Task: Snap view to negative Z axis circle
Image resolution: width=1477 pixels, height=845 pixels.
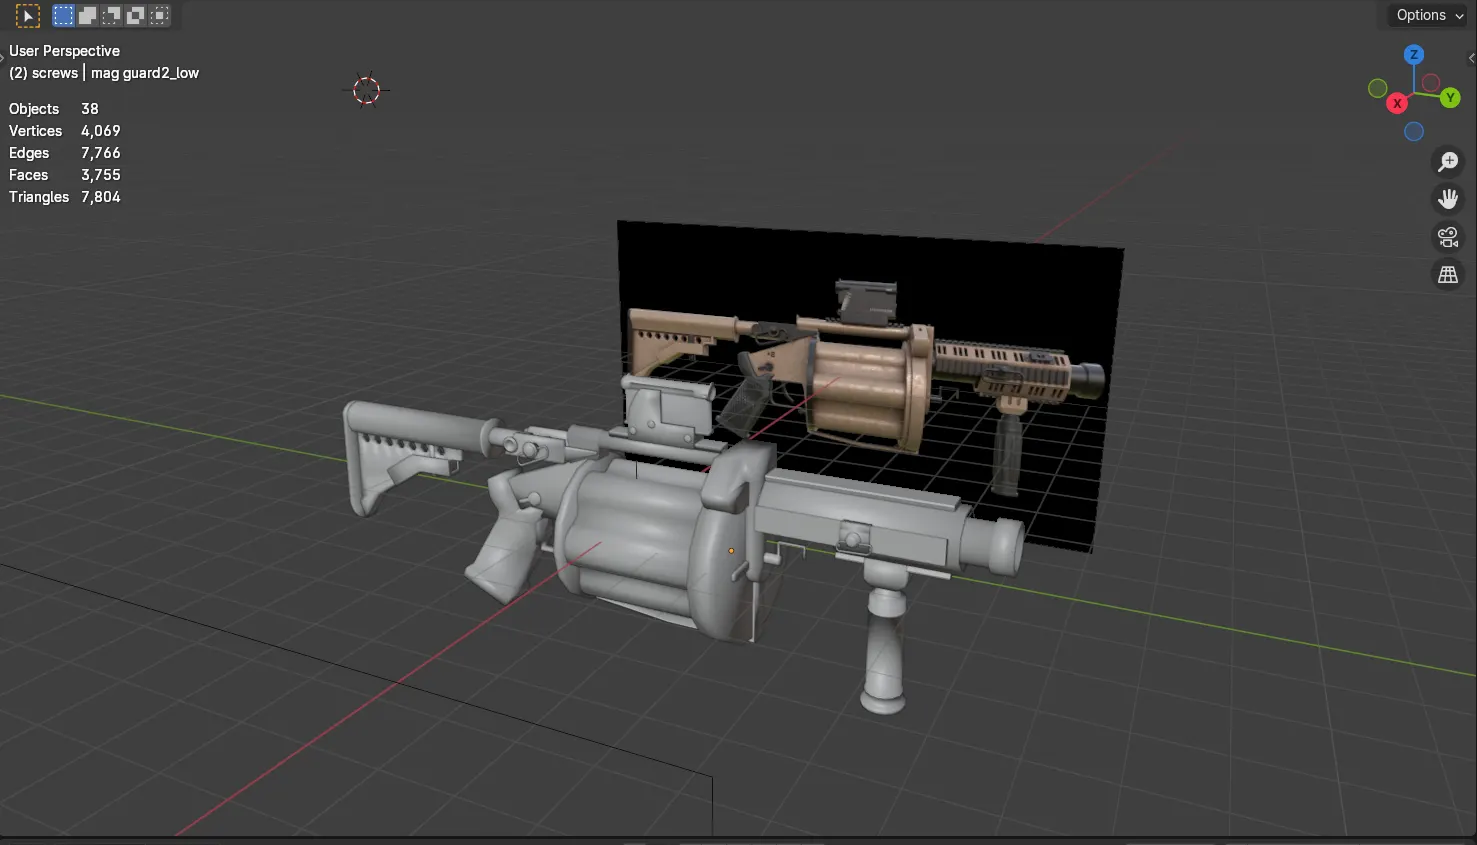Action: (x=1413, y=132)
